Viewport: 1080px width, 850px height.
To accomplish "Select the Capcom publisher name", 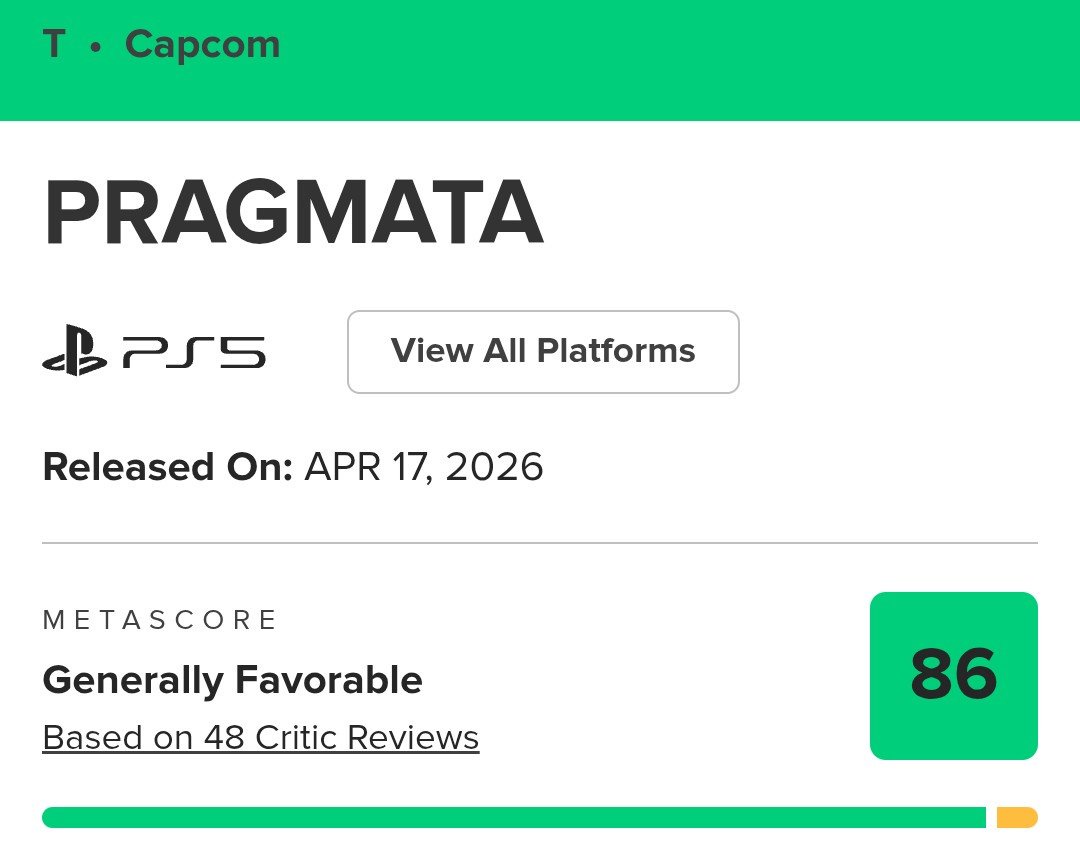I will point(202,45).
